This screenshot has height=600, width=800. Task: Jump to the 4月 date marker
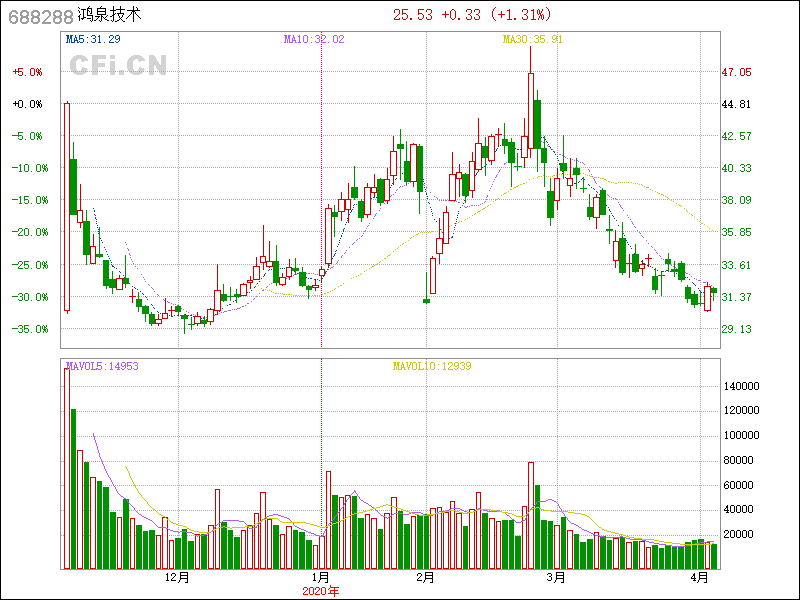[700, 577]
